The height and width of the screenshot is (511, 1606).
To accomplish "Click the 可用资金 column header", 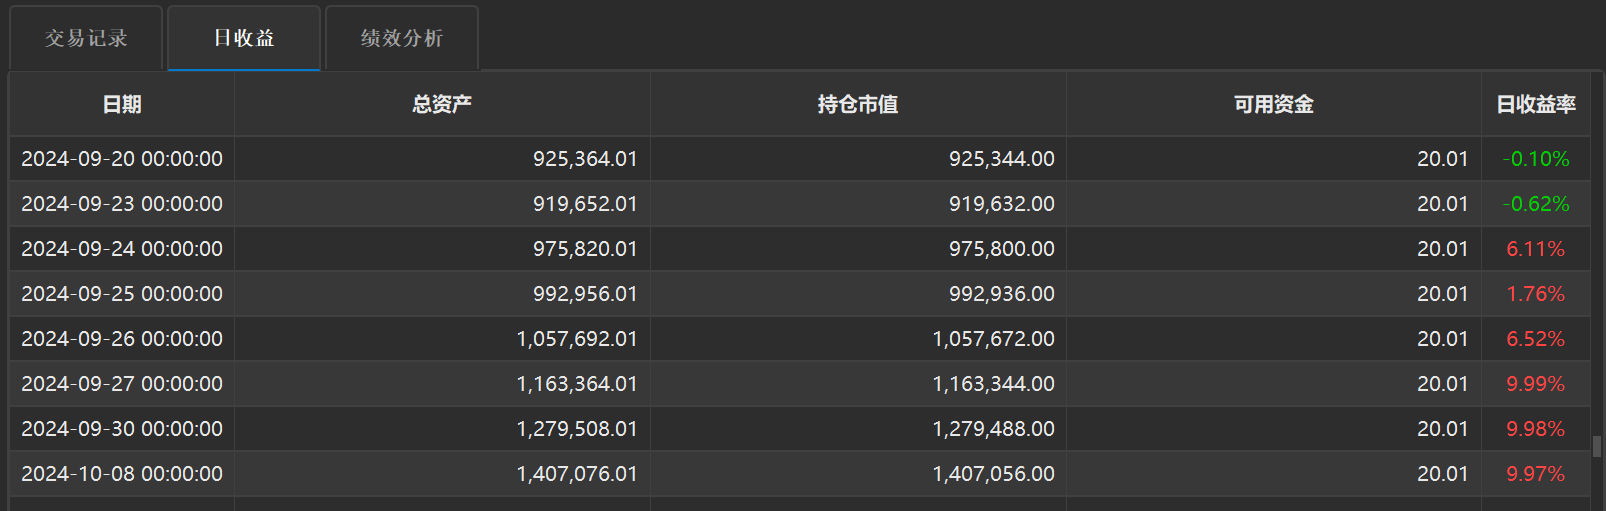I will pyautogui.click(x=1273, y=104).
